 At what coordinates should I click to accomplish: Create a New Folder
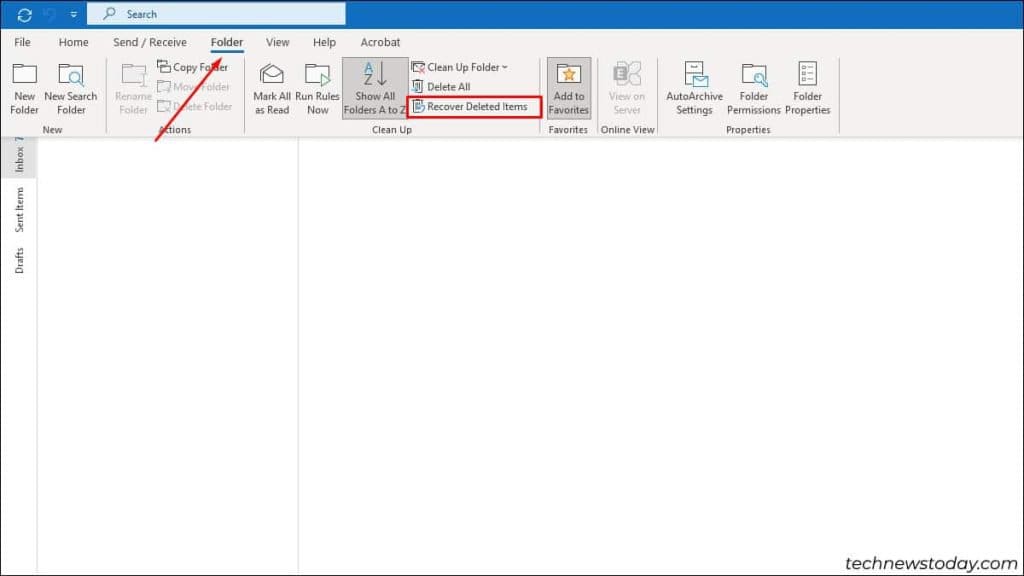pyautogui.click(x=23, y=88)
